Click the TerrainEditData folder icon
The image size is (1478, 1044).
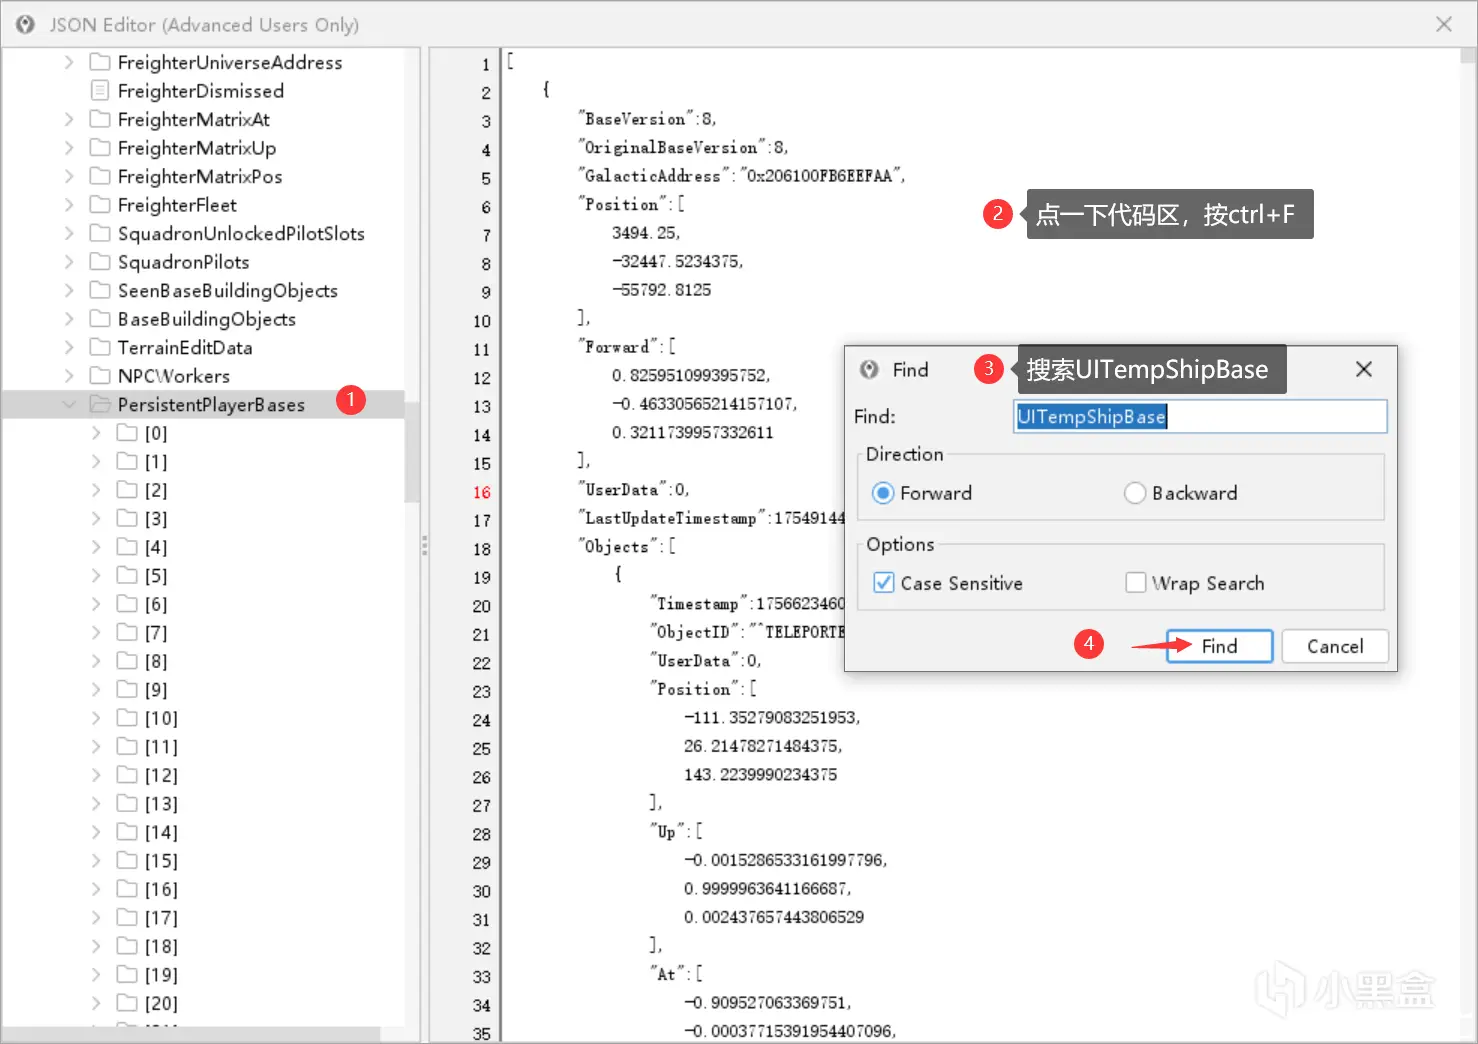(x=100, y=347)
